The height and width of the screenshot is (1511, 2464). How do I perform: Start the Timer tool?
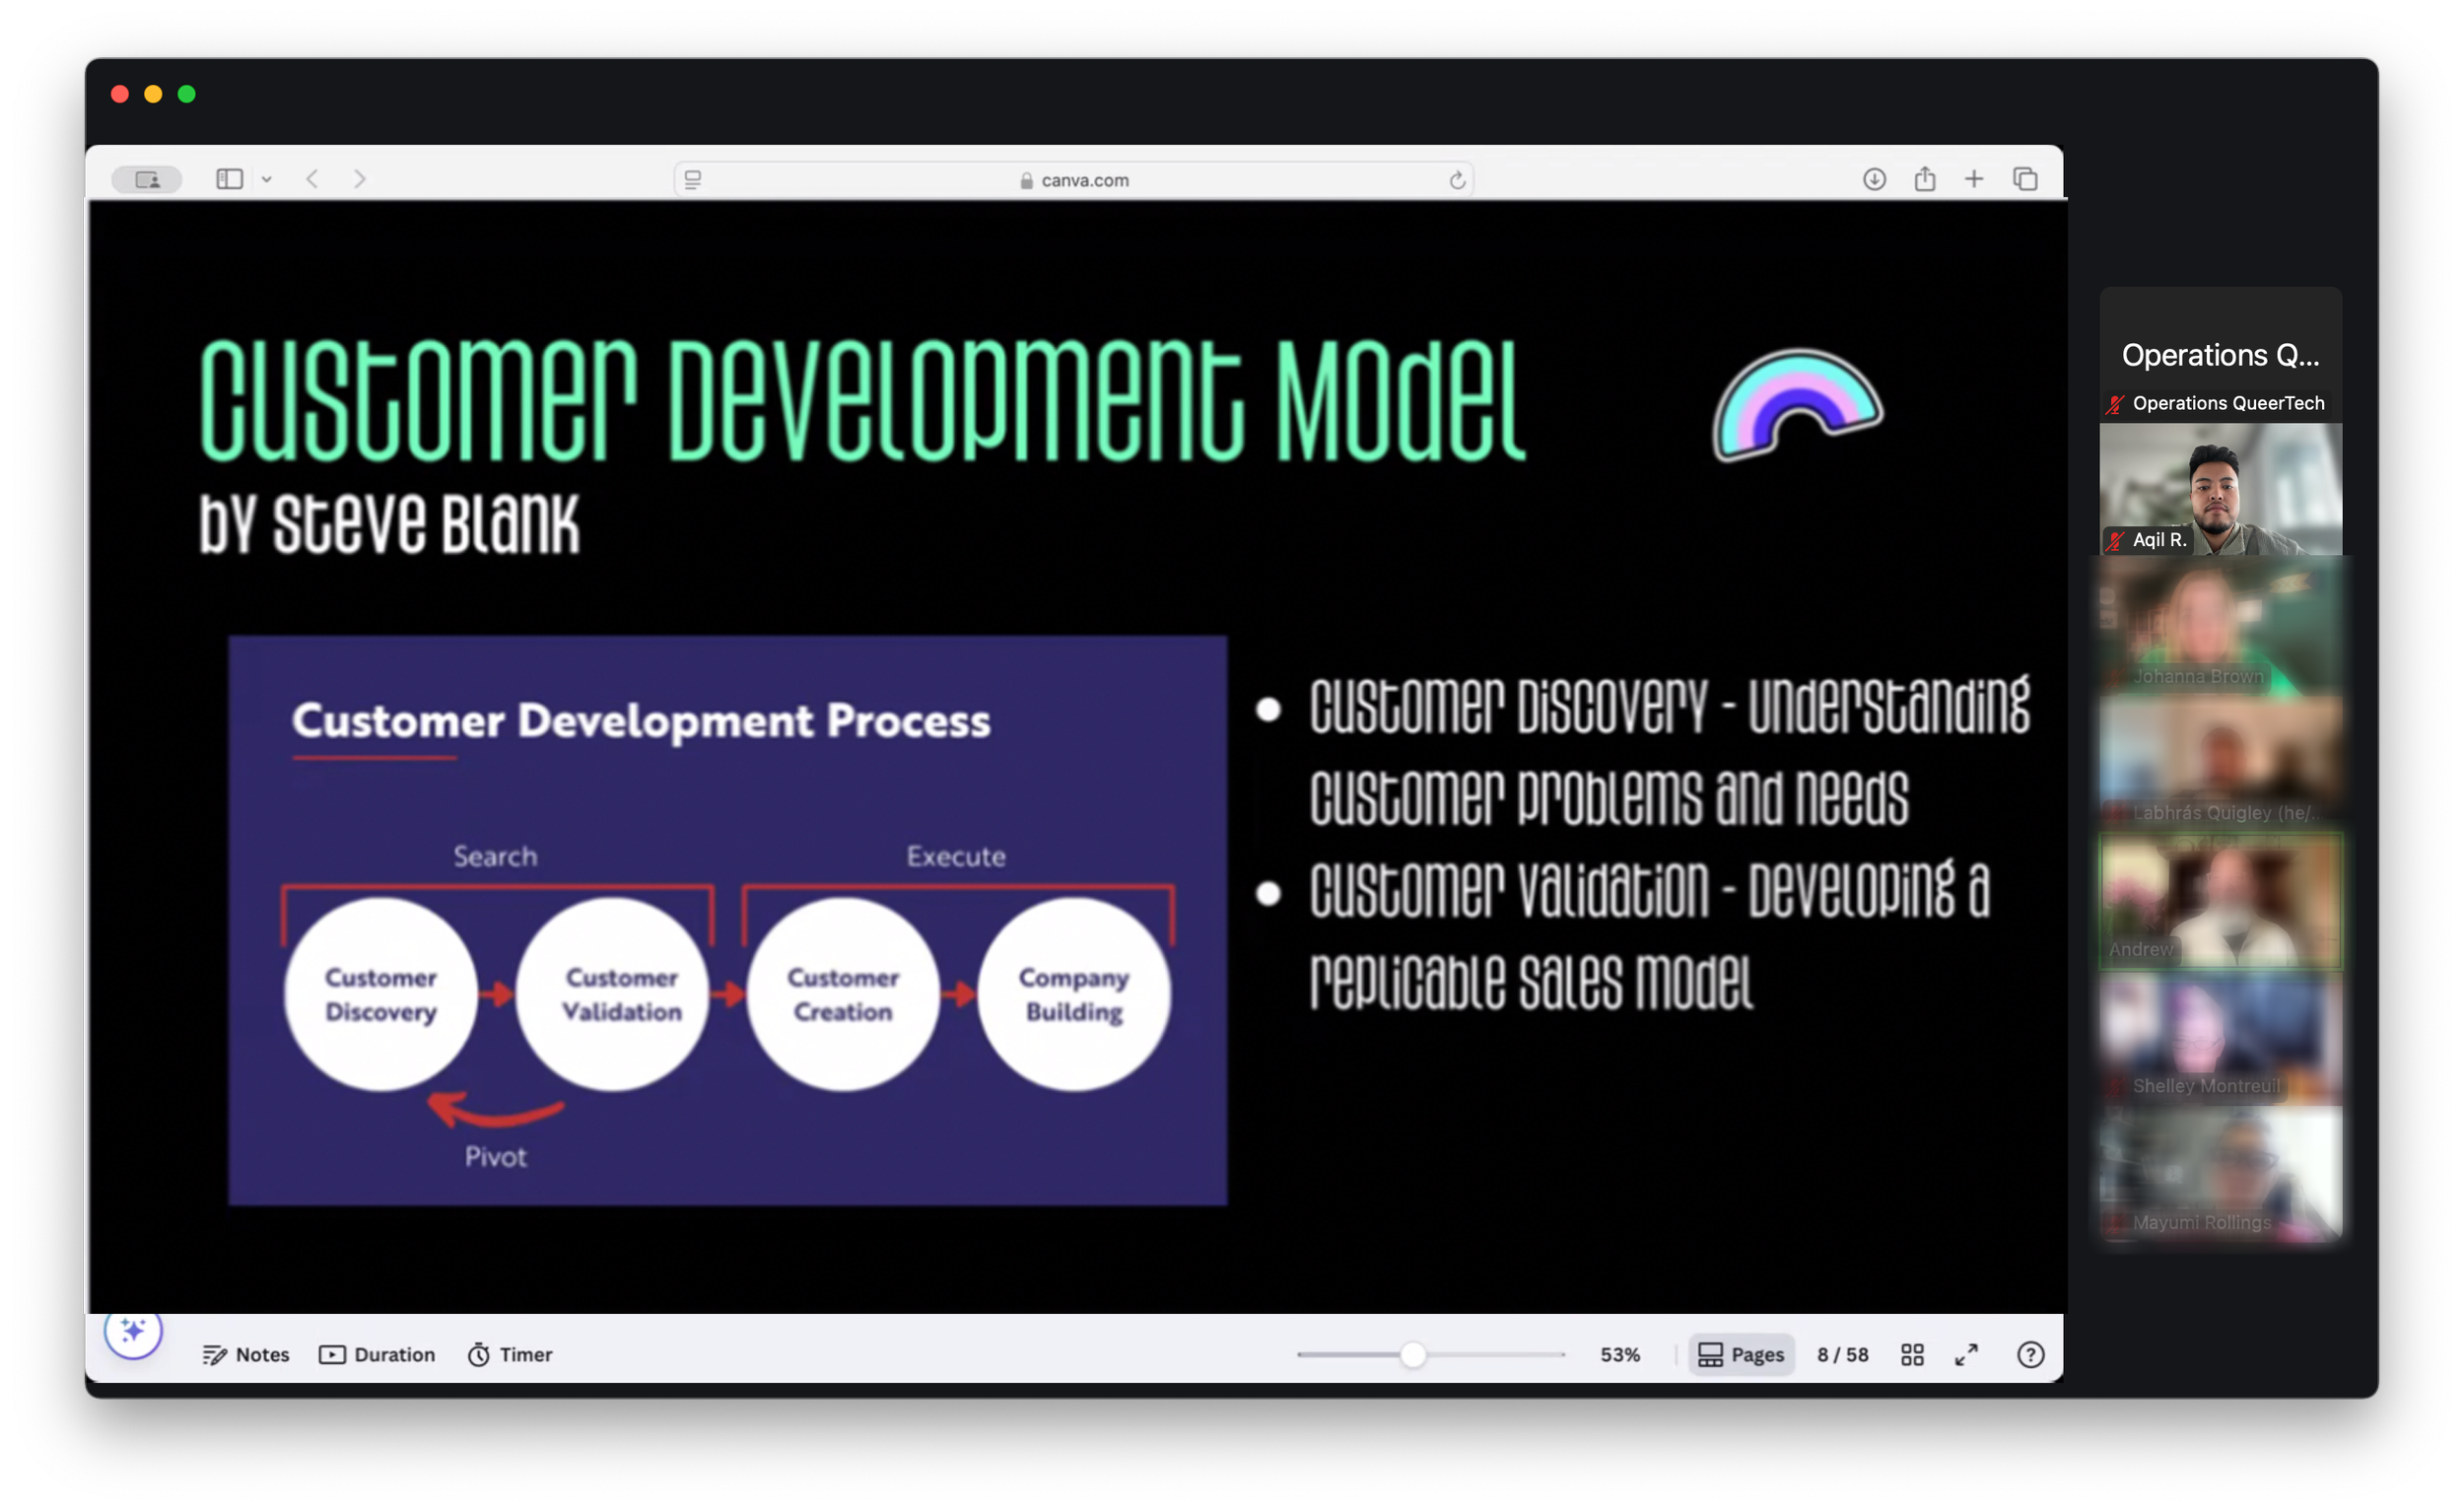click(x=510, y=1354)
